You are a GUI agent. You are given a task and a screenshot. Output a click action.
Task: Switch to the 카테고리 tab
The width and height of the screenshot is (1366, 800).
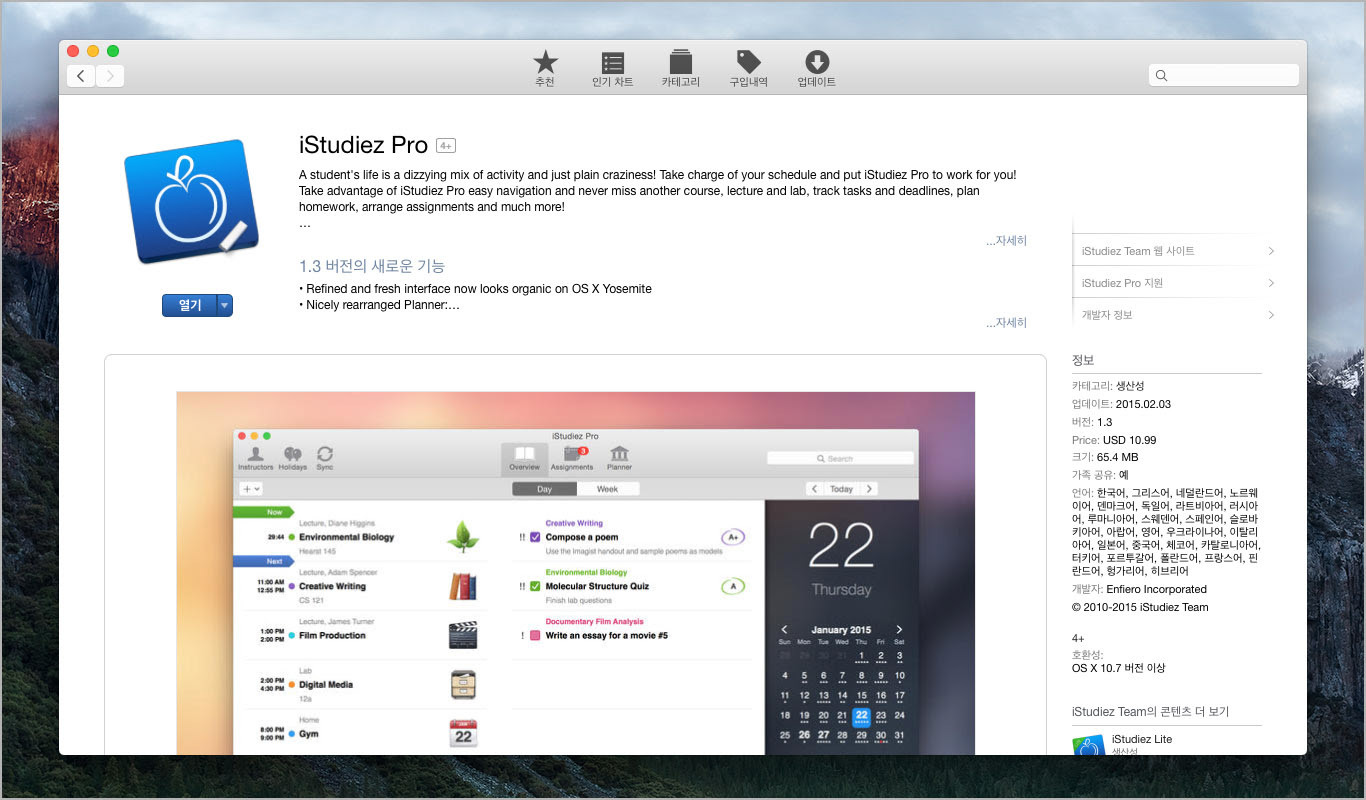[x=681, y=69]
